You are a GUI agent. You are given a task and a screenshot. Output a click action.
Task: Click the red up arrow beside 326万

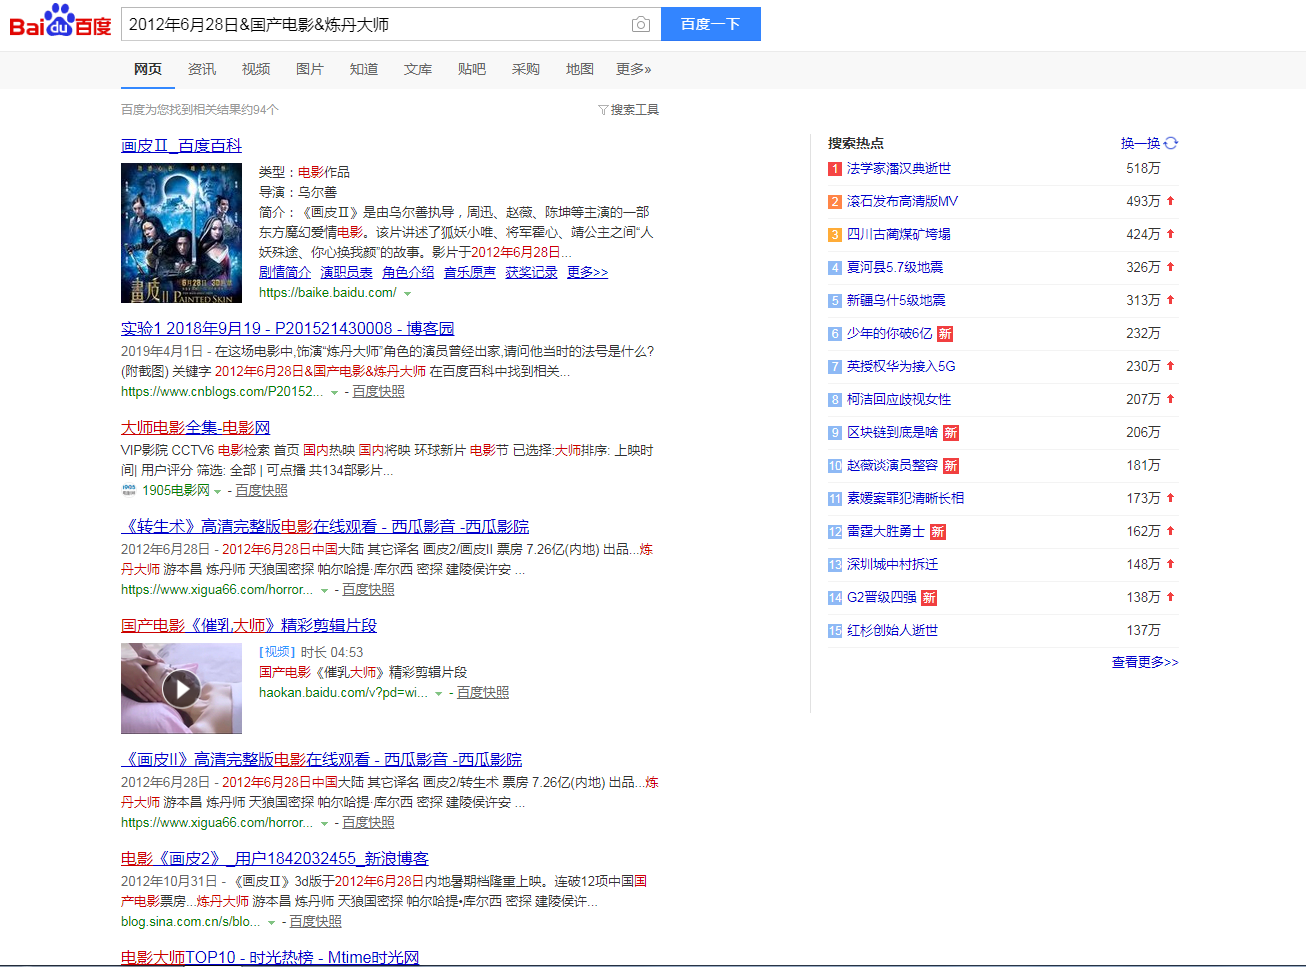click(1171, 267)
